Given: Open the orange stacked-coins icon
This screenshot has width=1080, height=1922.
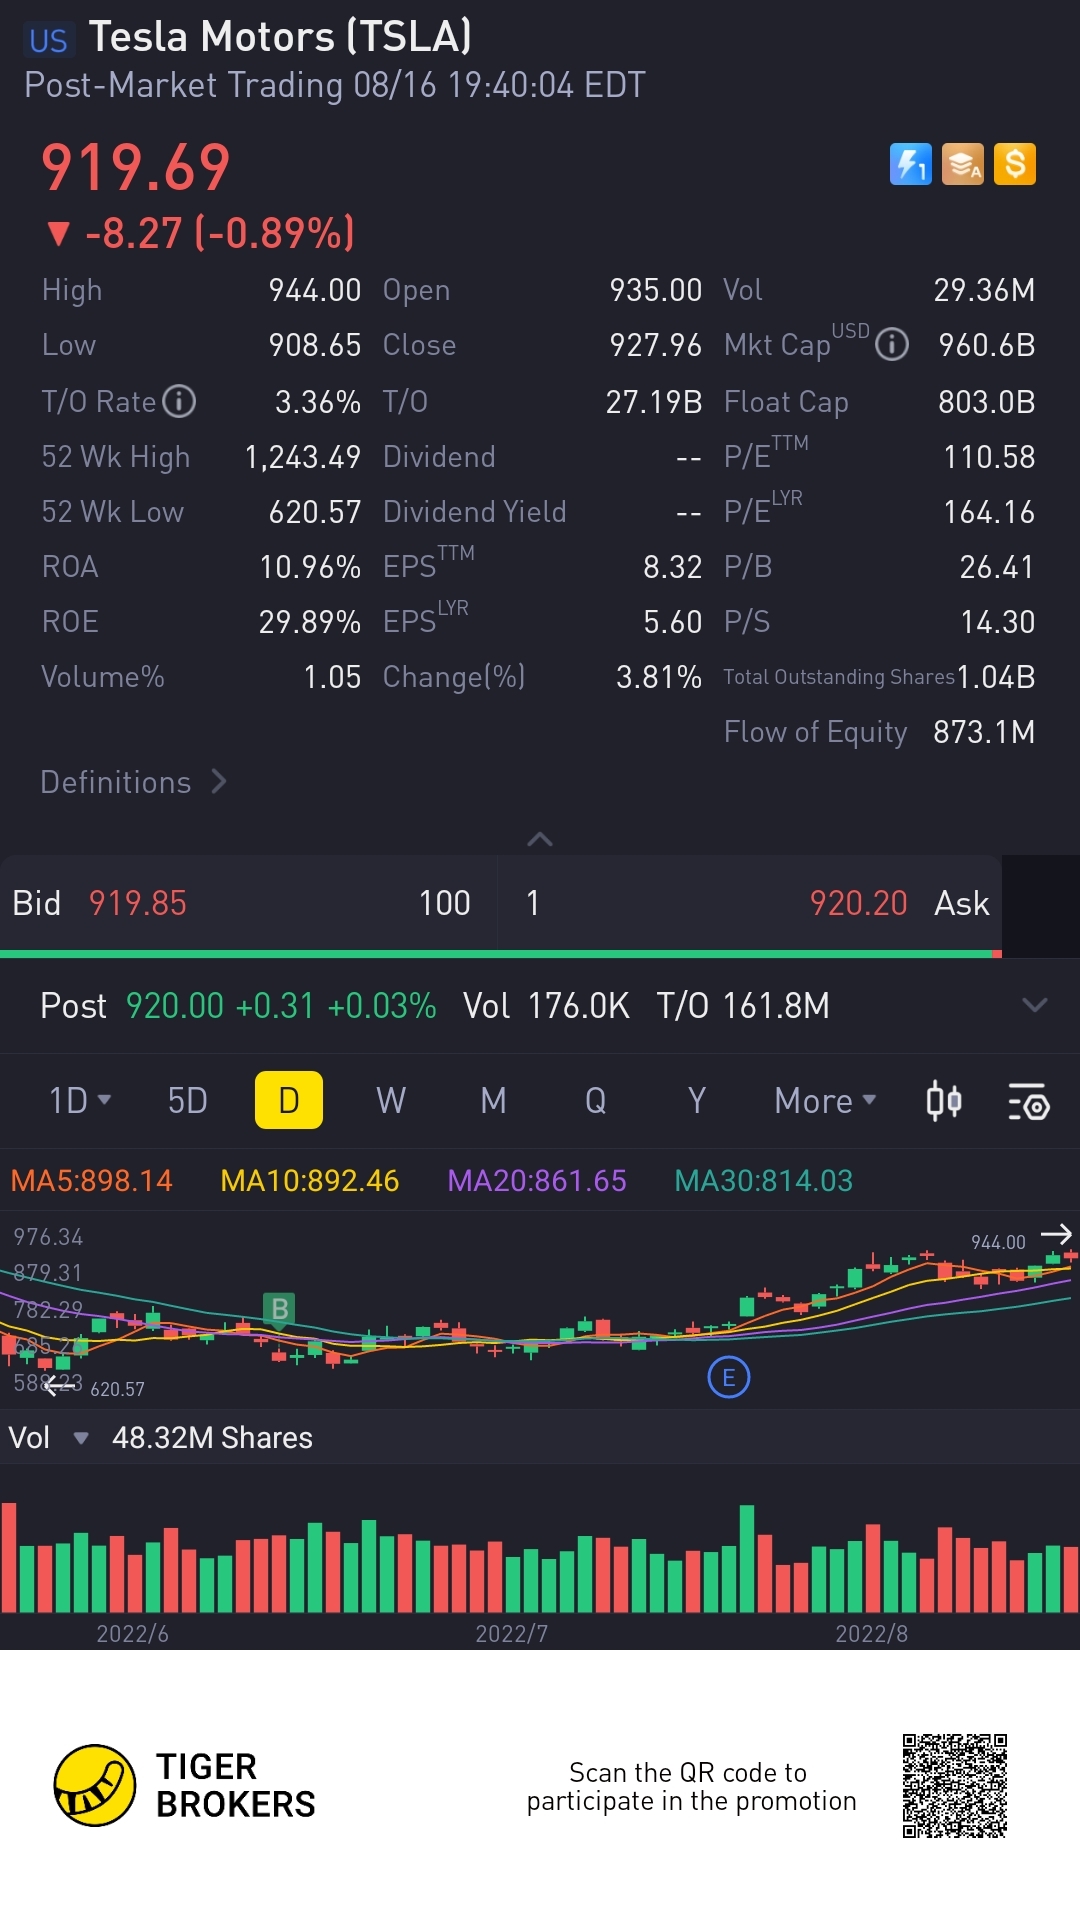Looking at the screenshot, I should [x=963, y=164].
